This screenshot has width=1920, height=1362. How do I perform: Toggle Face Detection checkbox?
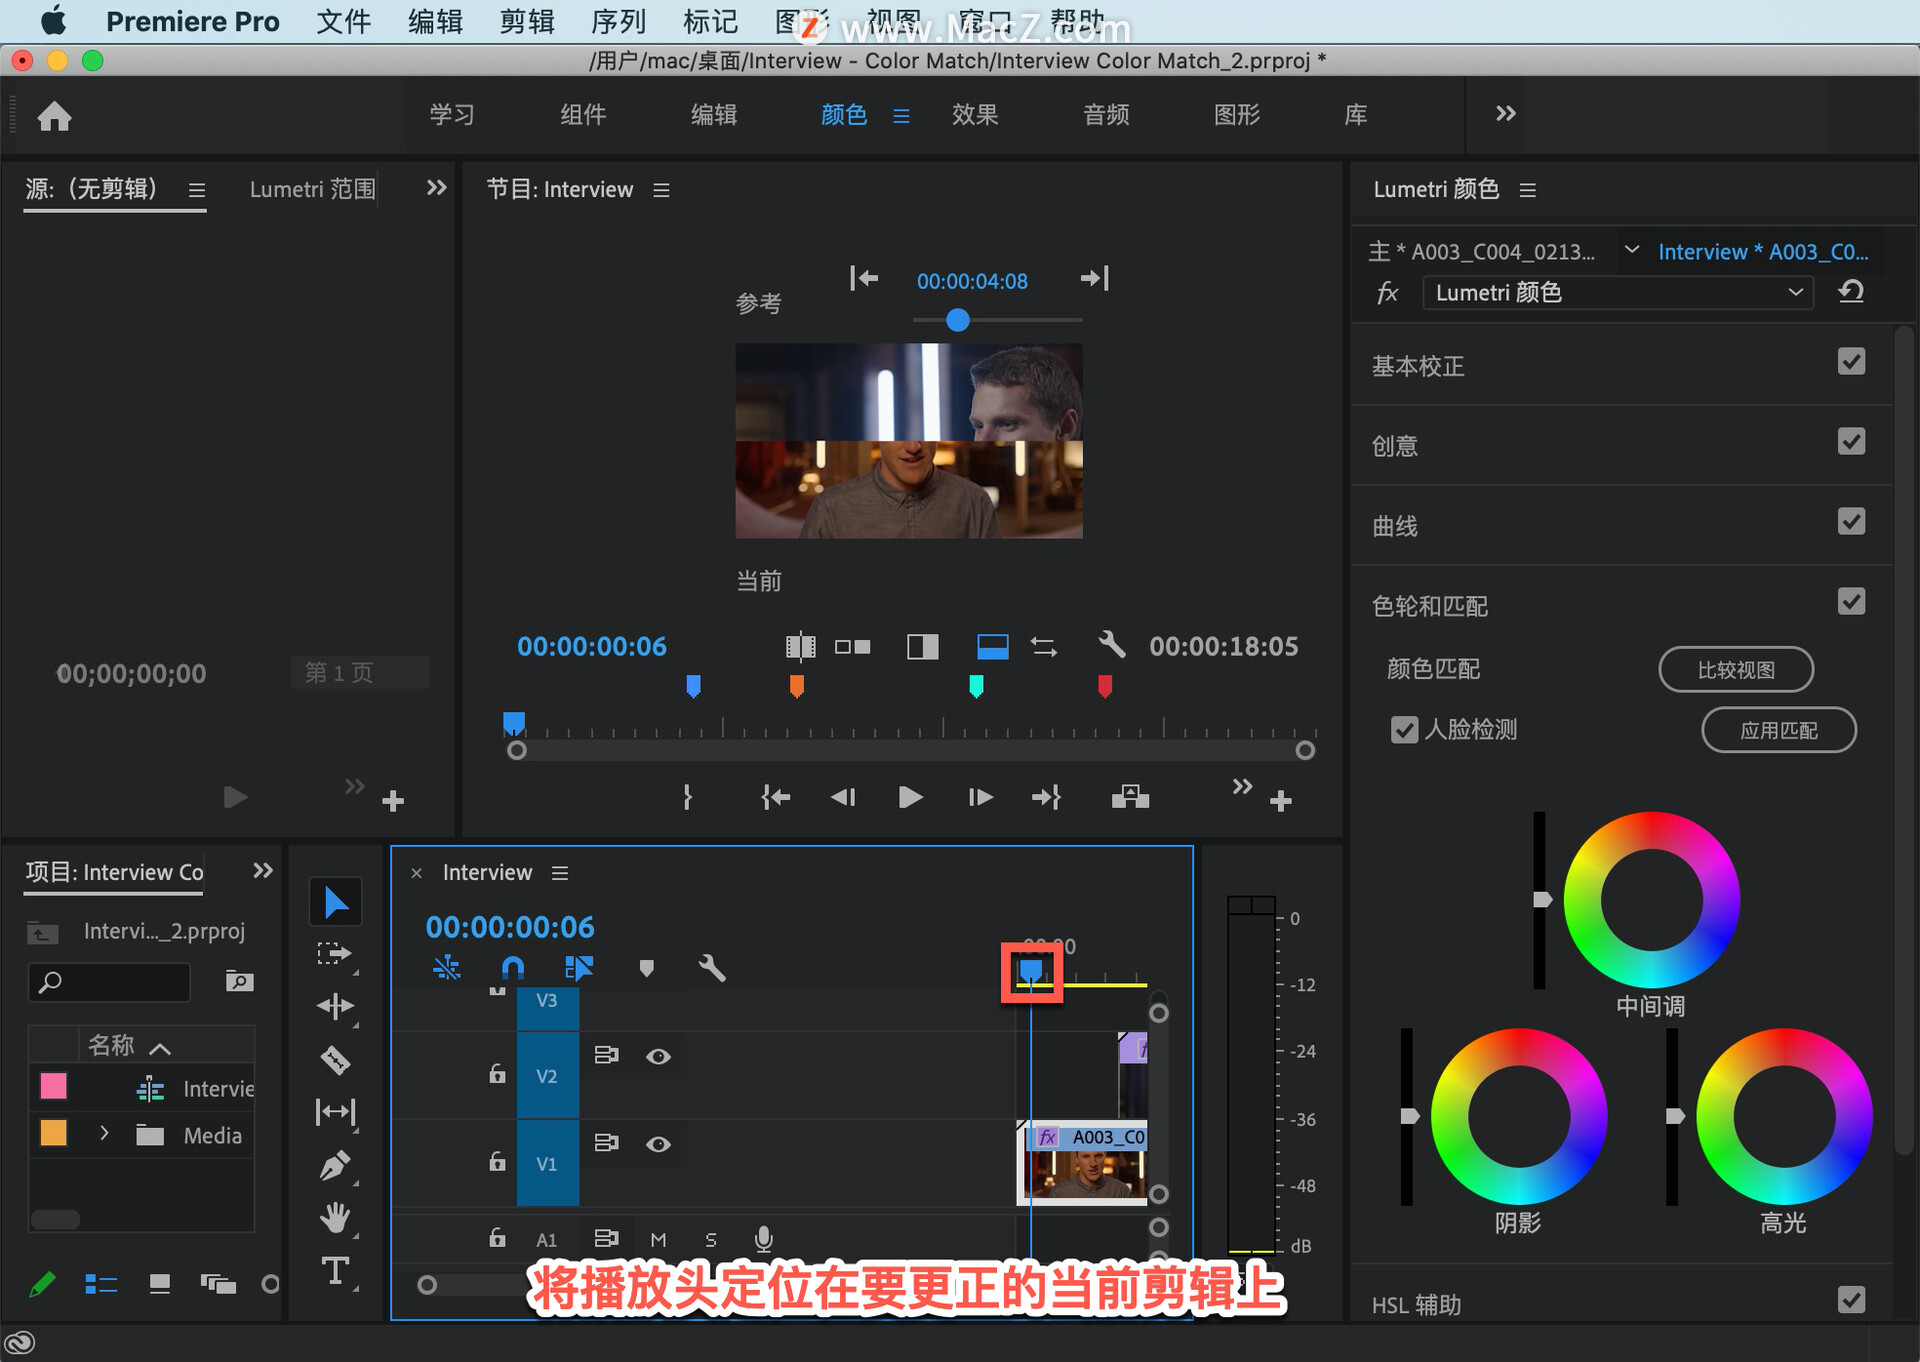1404,730
